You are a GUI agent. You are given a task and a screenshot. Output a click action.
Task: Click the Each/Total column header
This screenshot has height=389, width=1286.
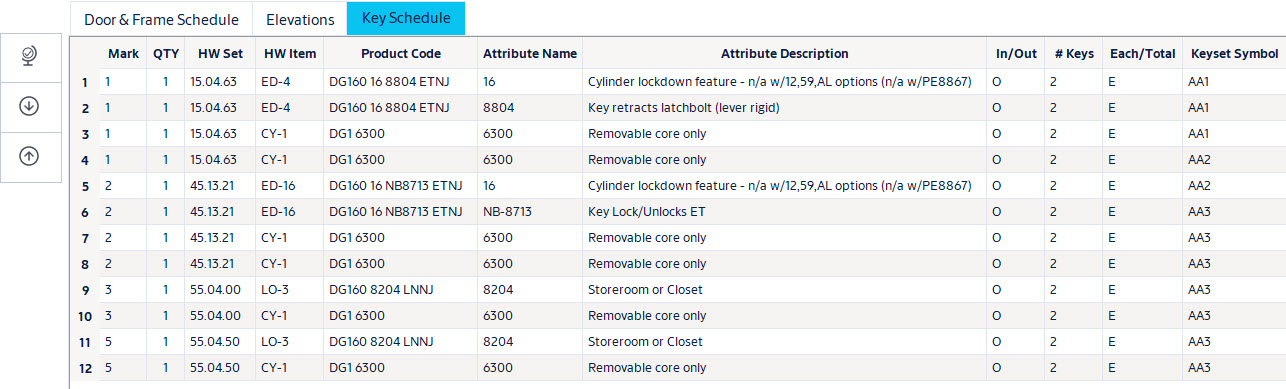(1142, 54)
